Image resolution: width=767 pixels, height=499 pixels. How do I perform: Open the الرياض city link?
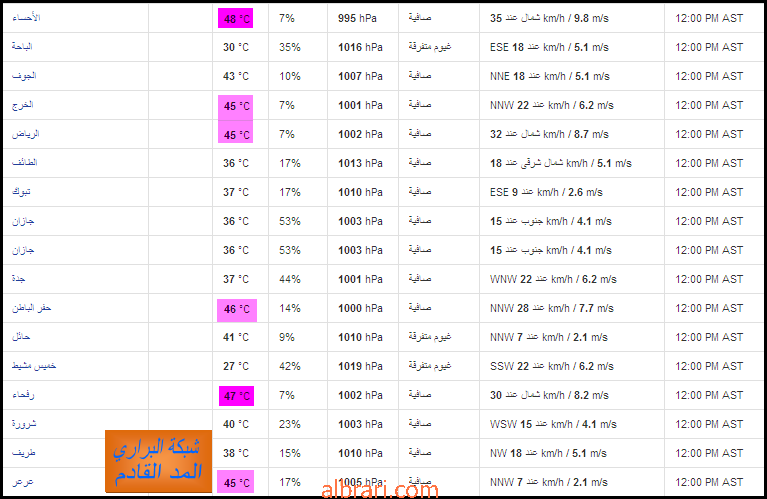coord(25,134)
